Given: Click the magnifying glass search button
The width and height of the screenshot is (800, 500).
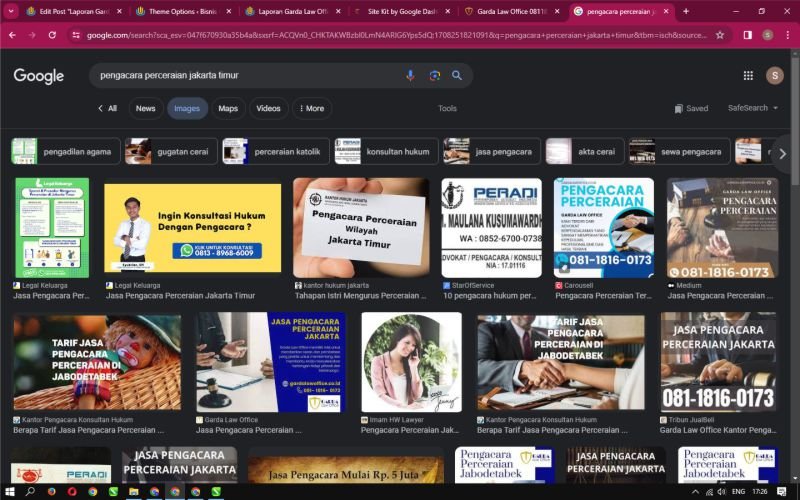Looking at the screenshot, I should pyautogui.click(x=457, y=75).
